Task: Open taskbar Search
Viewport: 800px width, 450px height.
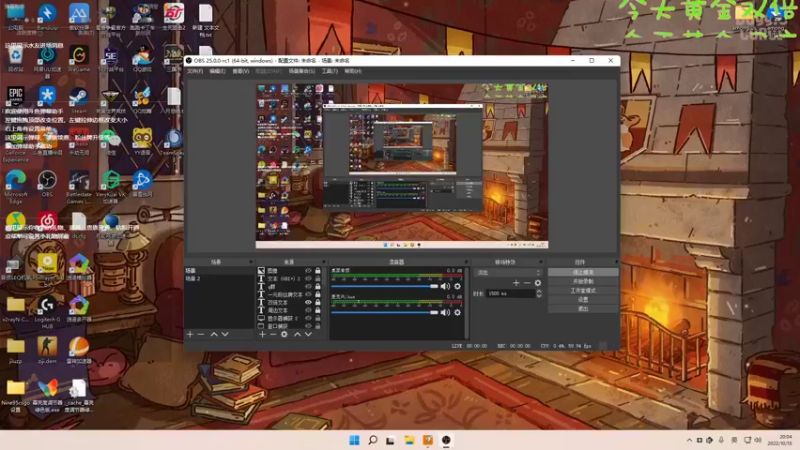Action: [x=372, y=440]
